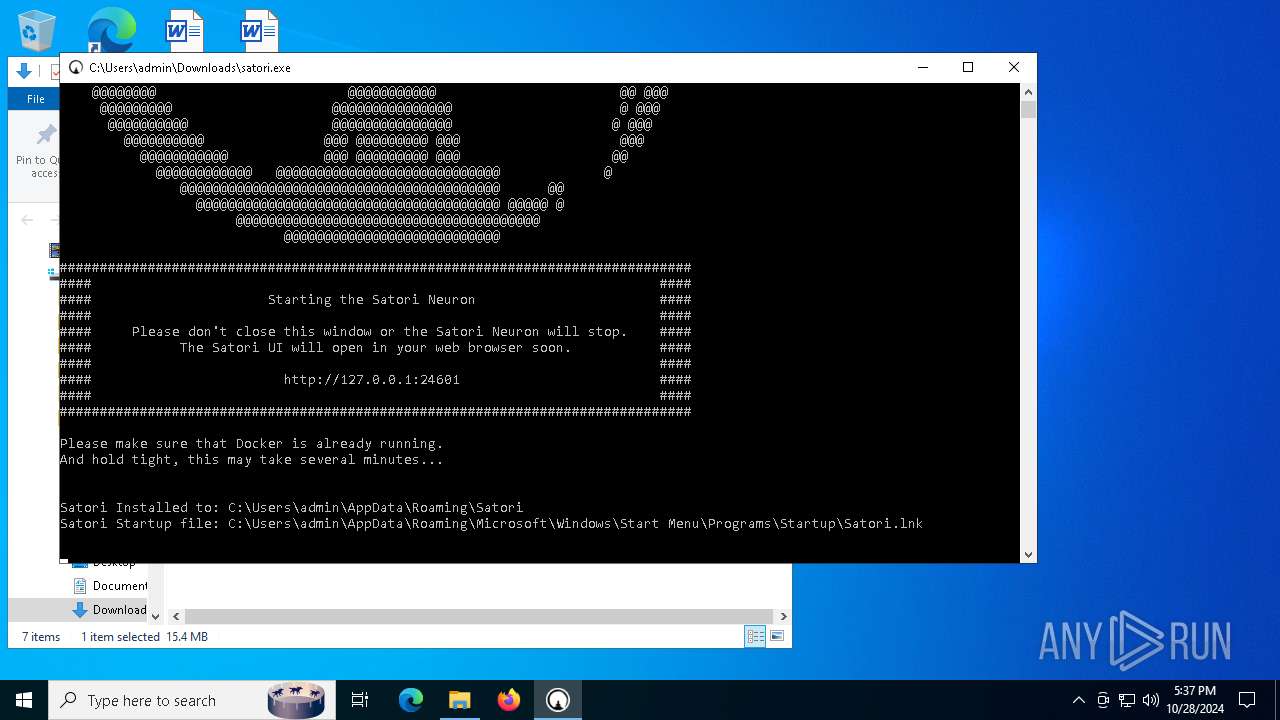Viewport: 1280px width, 720px height.
Task: Launch Firefox from the taskbar
Action: (509, 700)
